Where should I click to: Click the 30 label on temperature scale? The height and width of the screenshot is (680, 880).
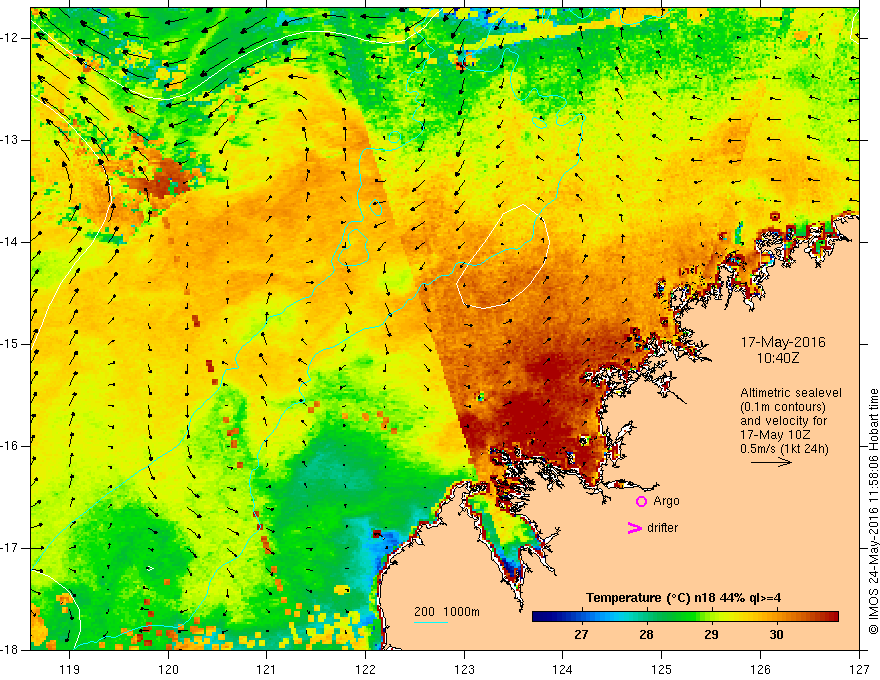click(x=776, y=634)
